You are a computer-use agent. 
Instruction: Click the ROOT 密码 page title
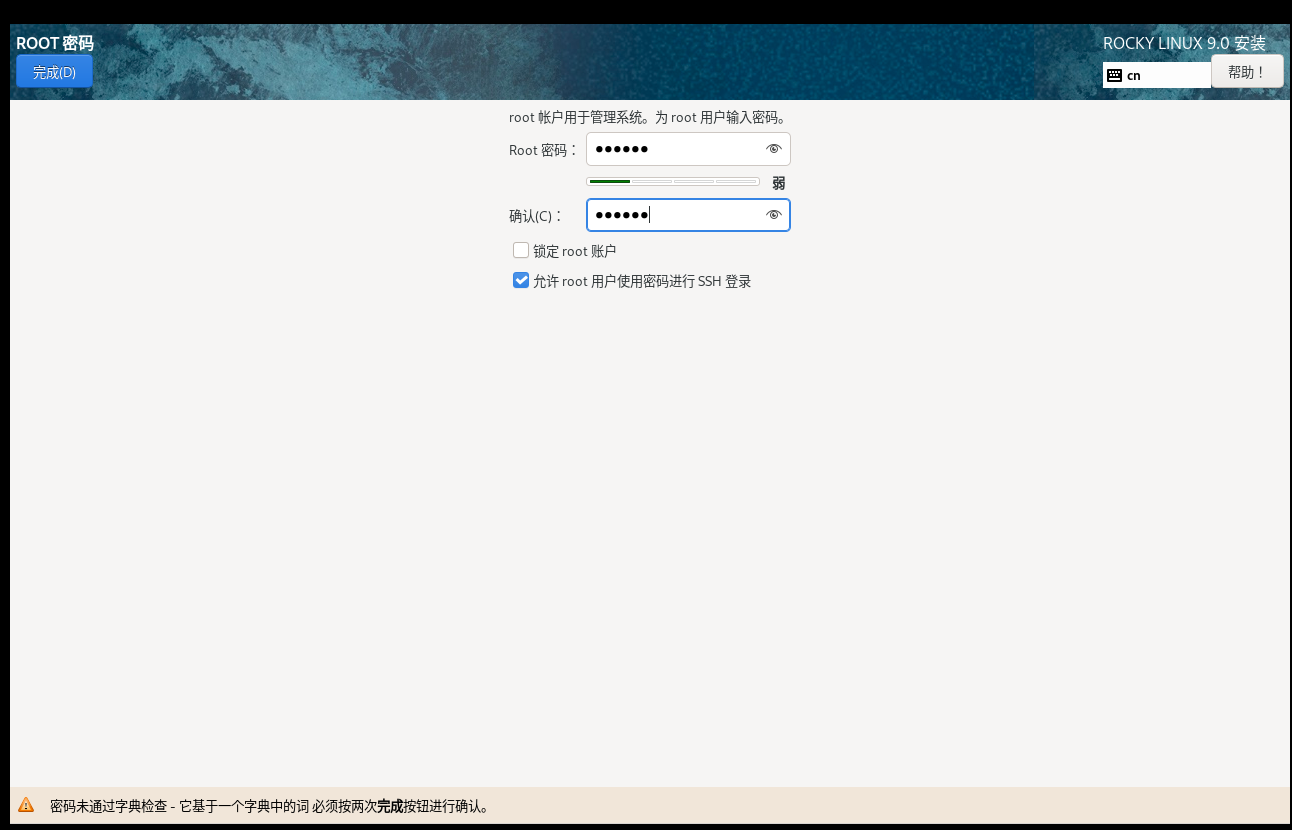click(55, 43)
